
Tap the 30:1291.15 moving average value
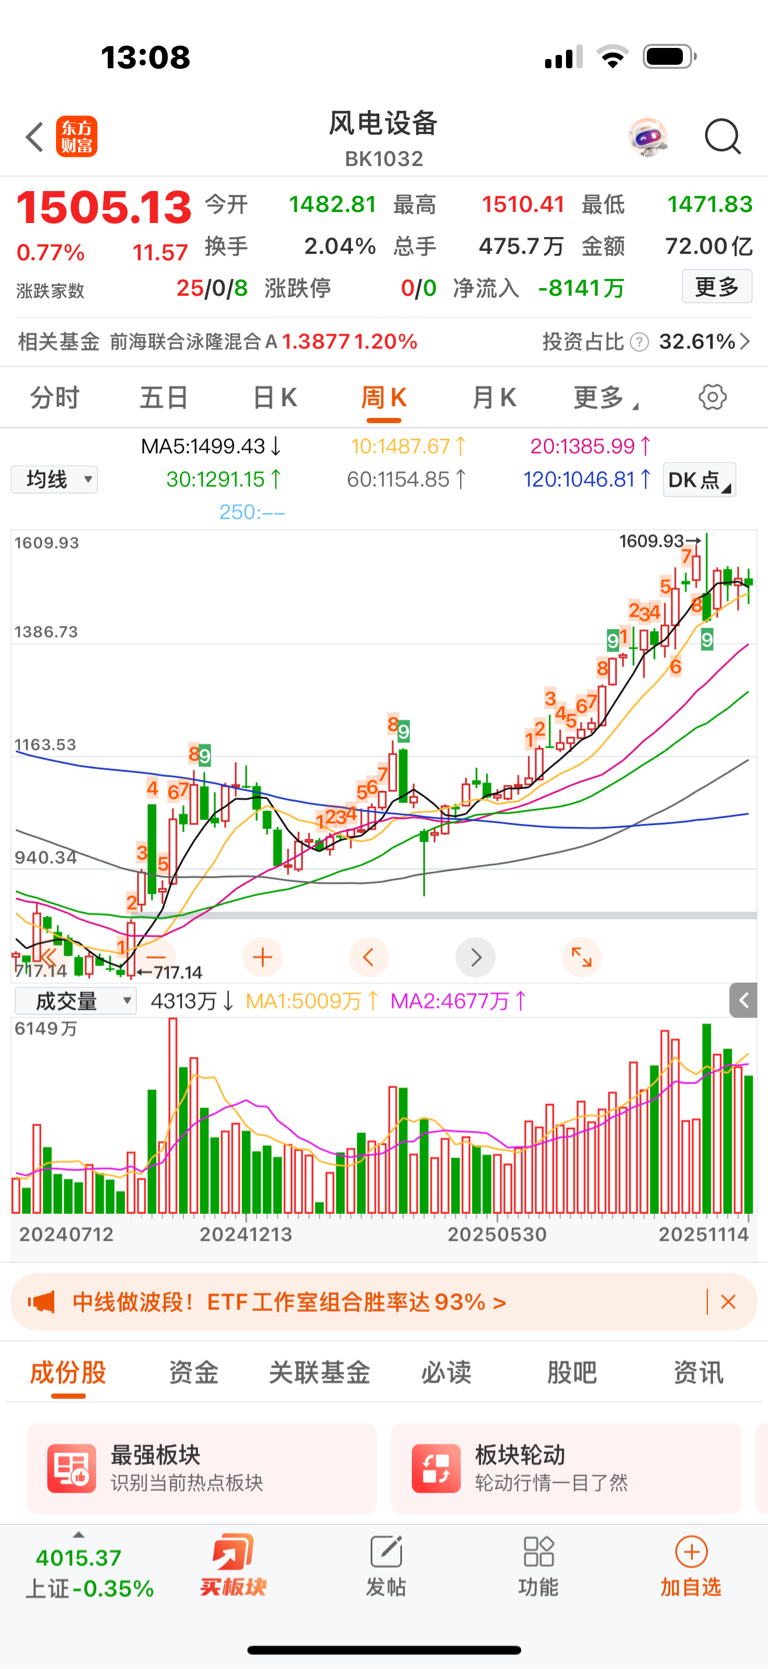click(224, 480)
